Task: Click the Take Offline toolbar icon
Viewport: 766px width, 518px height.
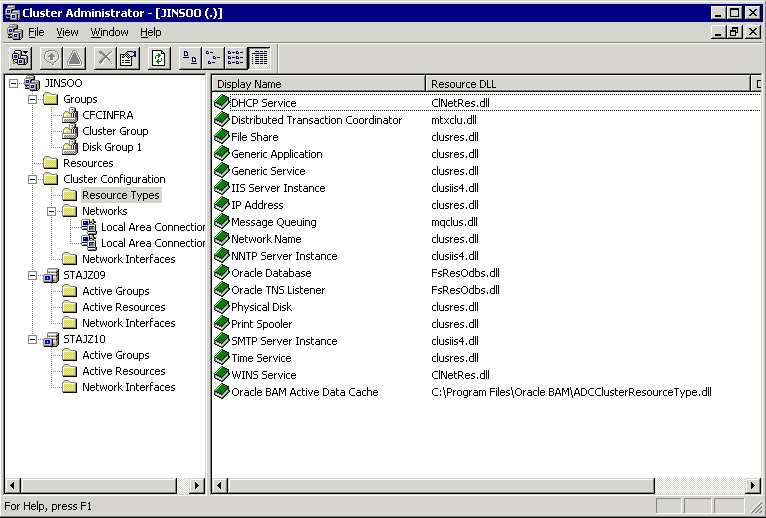Action: [74, 58]
